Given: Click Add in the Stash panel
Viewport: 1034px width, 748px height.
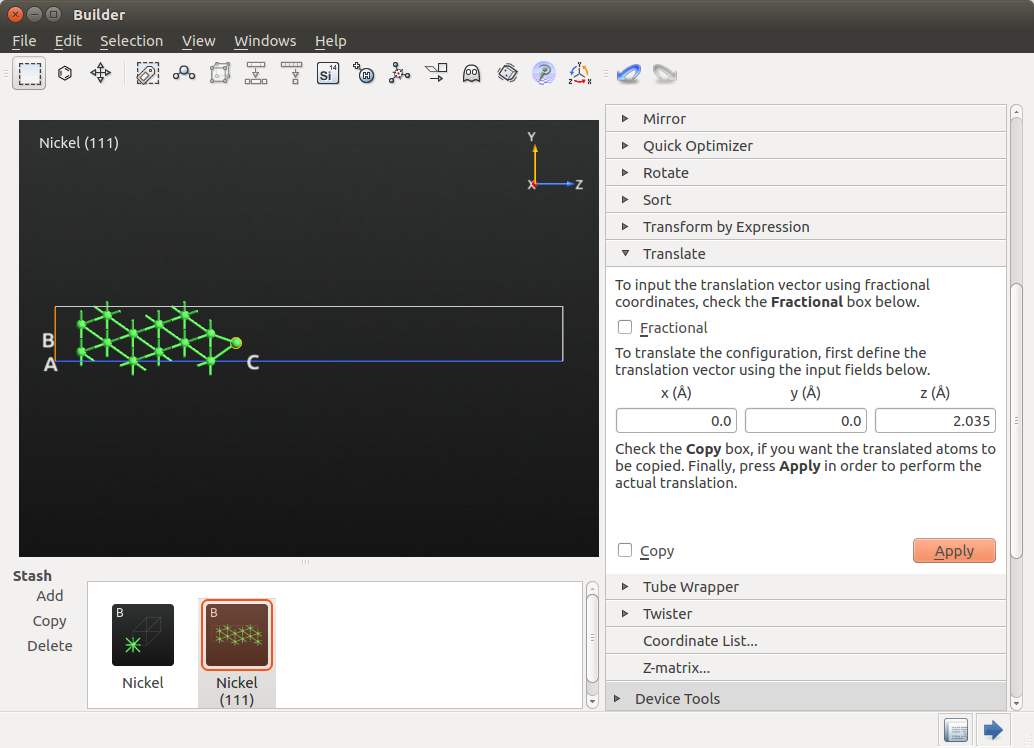Looking at the screenshot, I should pos(49,596).
